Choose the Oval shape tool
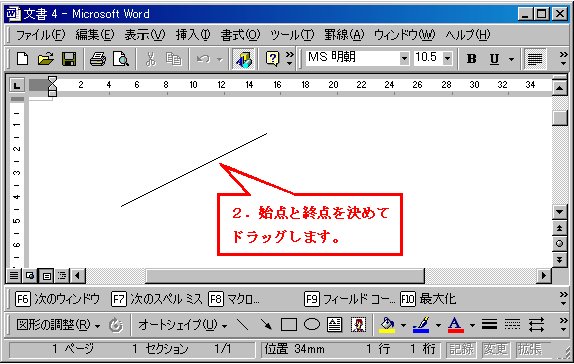 click(x=312, y=324)
